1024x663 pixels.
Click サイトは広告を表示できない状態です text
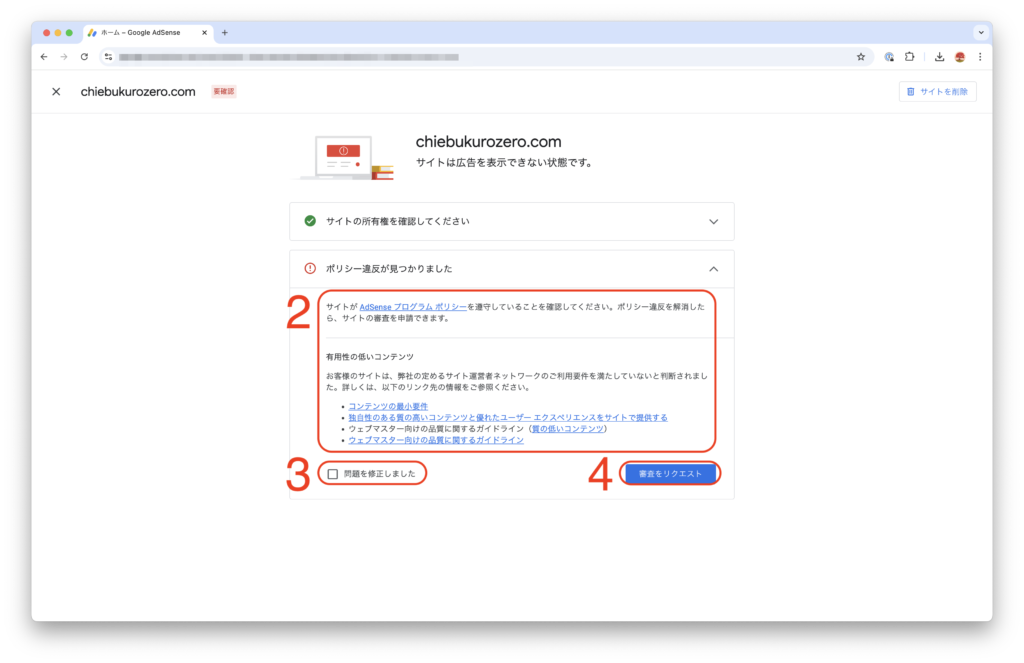pos(504,163)
